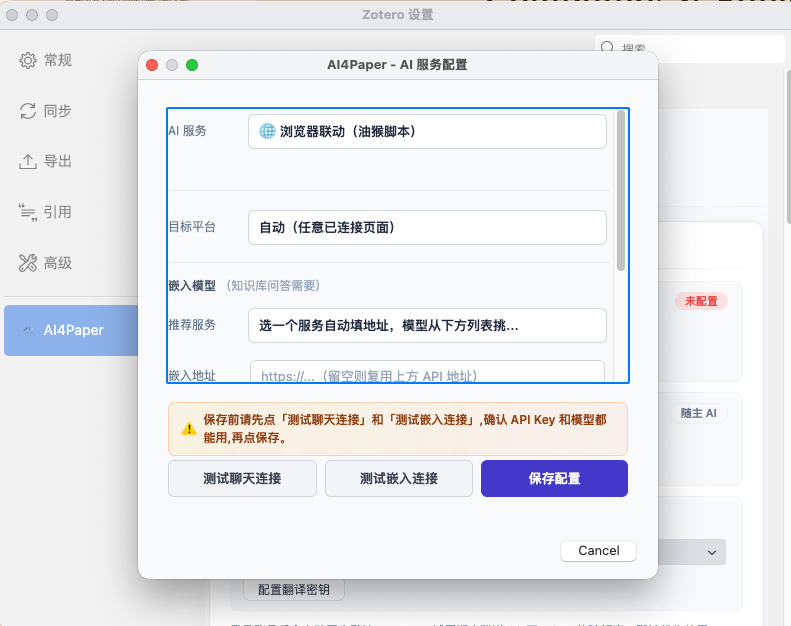This screenshot has width=791, height=626.
Task: Click the 随主 AI badge
Action: click(699, 413)
